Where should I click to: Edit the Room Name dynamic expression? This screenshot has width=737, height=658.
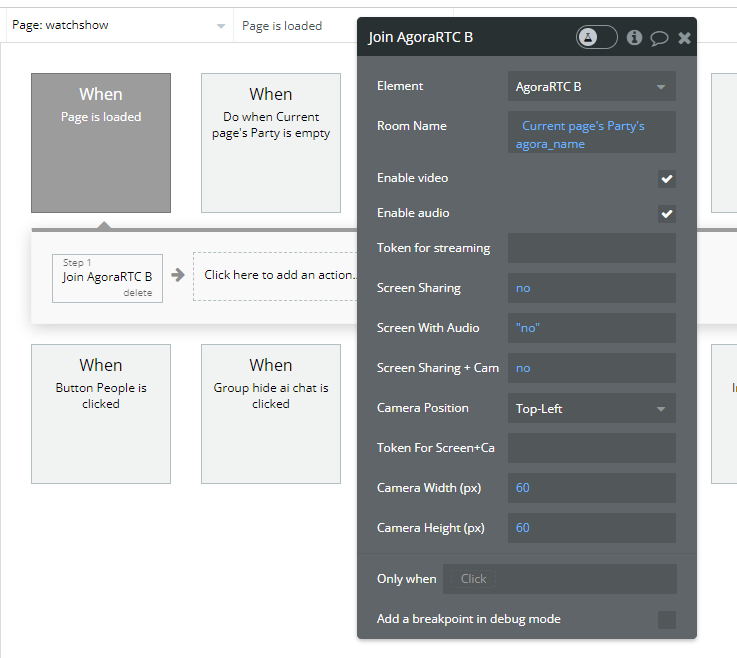point(592,132)
